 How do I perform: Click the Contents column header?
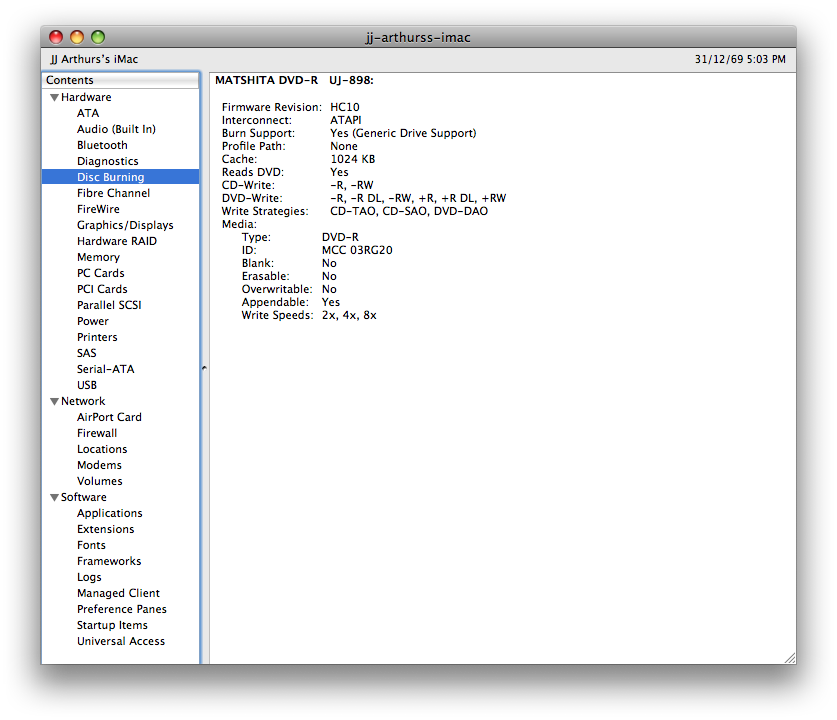coord(121,80)
